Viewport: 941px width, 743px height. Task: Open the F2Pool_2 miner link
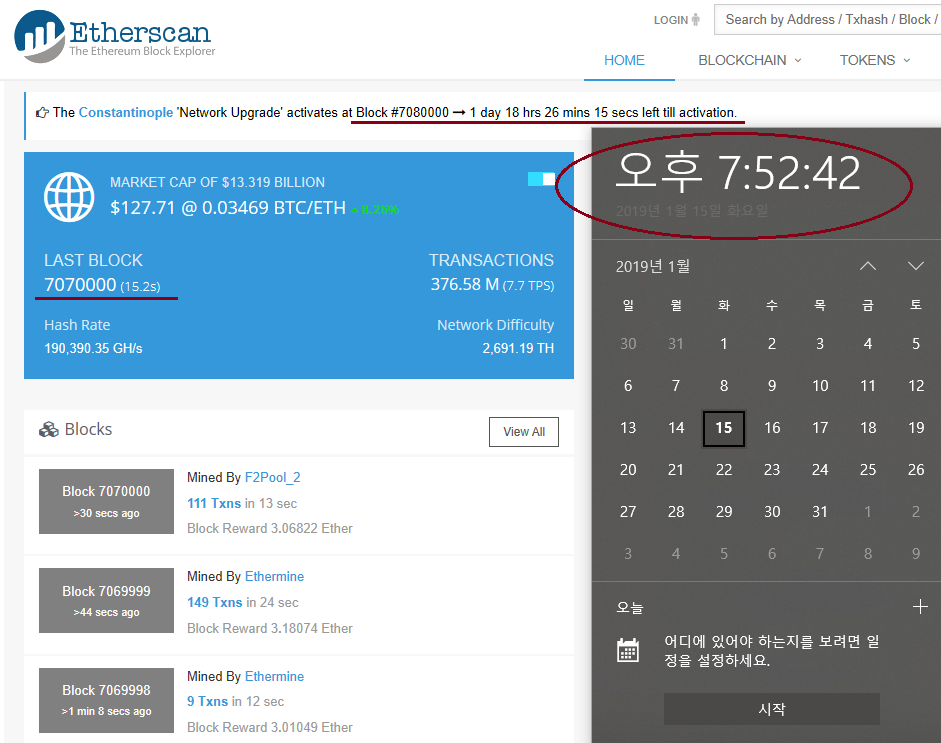point(272,477)
